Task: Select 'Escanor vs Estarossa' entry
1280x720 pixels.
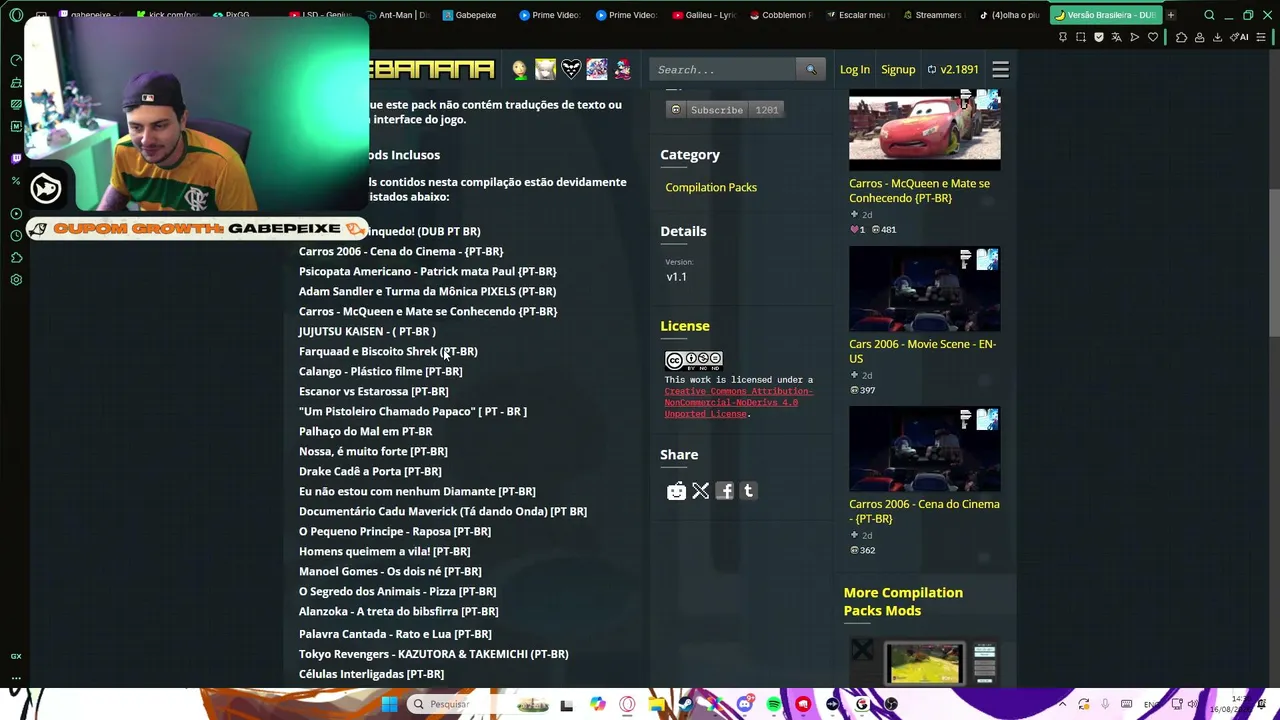Action: (x=373, y=391)
